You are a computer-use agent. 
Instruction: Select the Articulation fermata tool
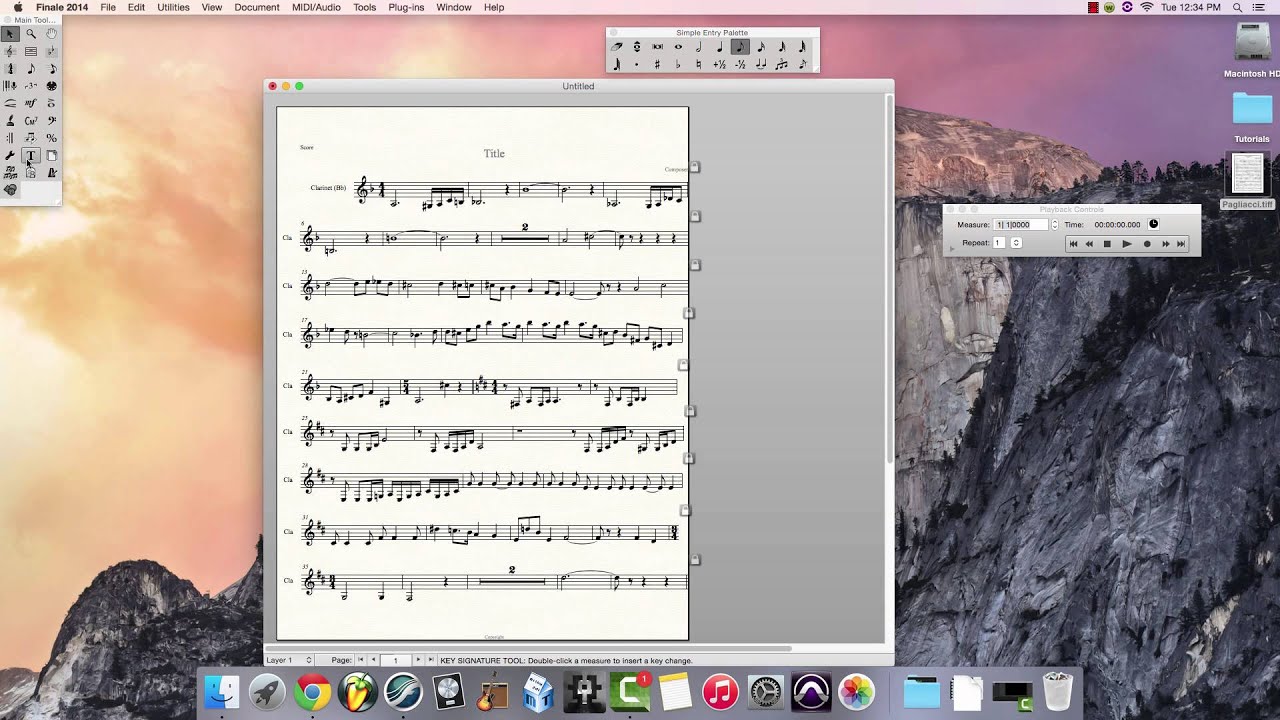point(52,103)
